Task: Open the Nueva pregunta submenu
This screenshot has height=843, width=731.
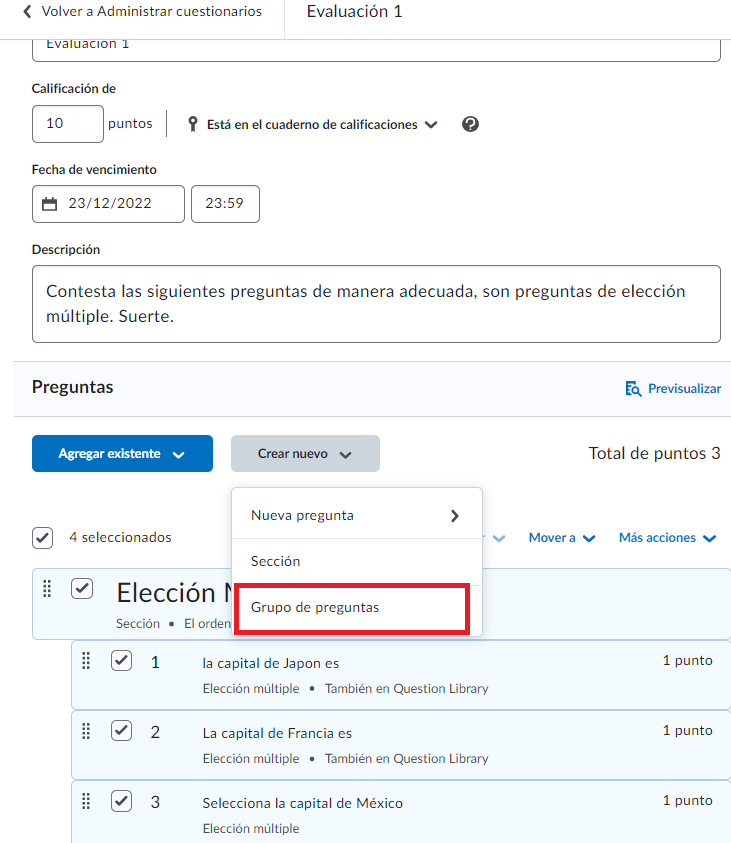Action: point(356,516)
